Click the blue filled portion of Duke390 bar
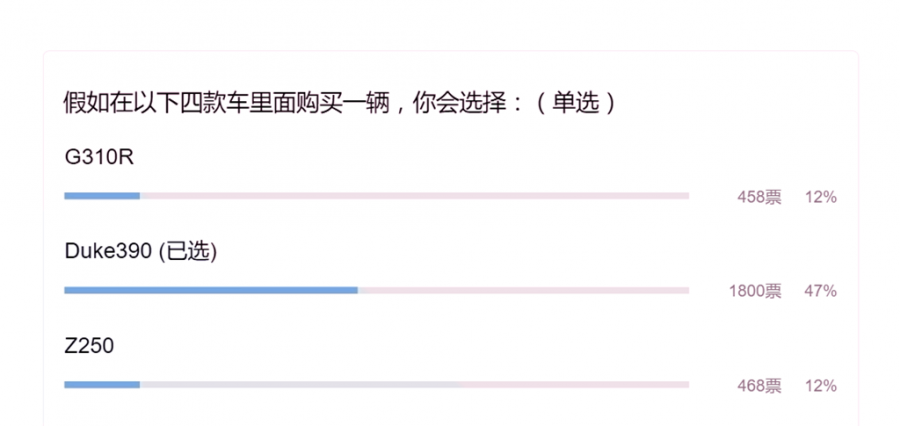The image size is (900, 426). 210,290
